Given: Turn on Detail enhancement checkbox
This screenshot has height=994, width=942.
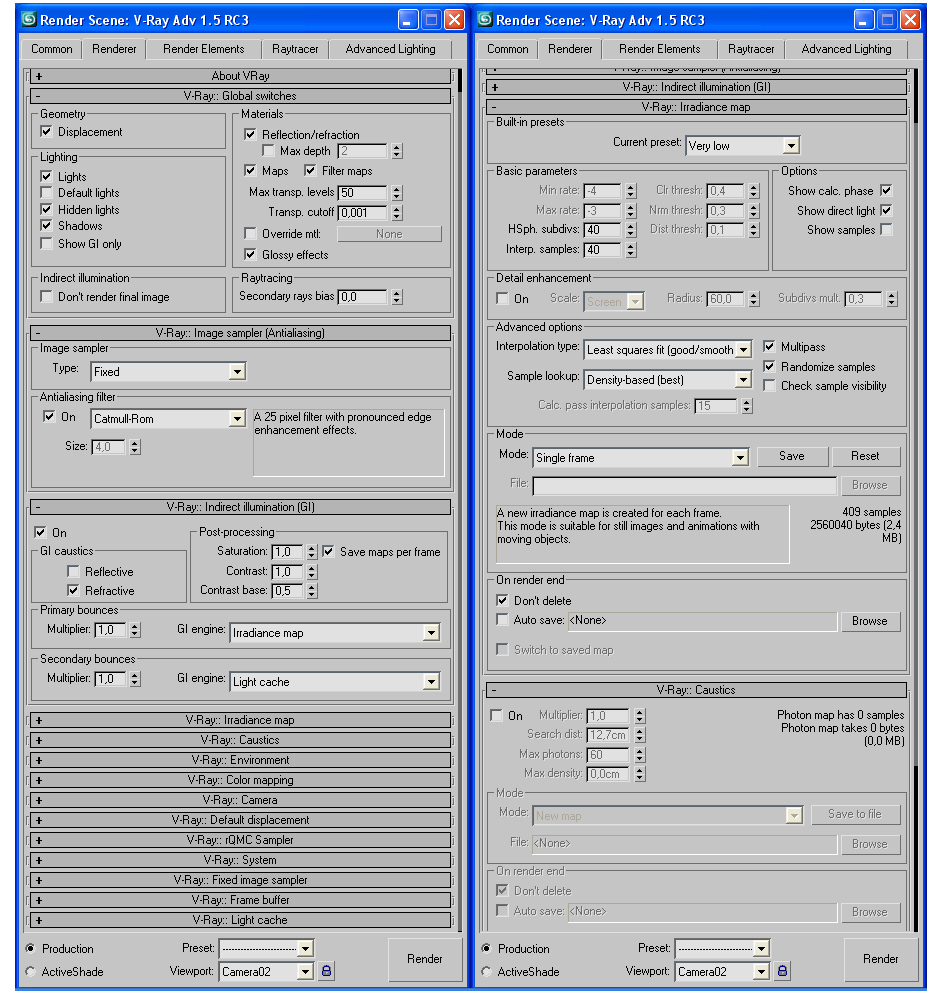Looking at the screenshot, I should 503,298.
